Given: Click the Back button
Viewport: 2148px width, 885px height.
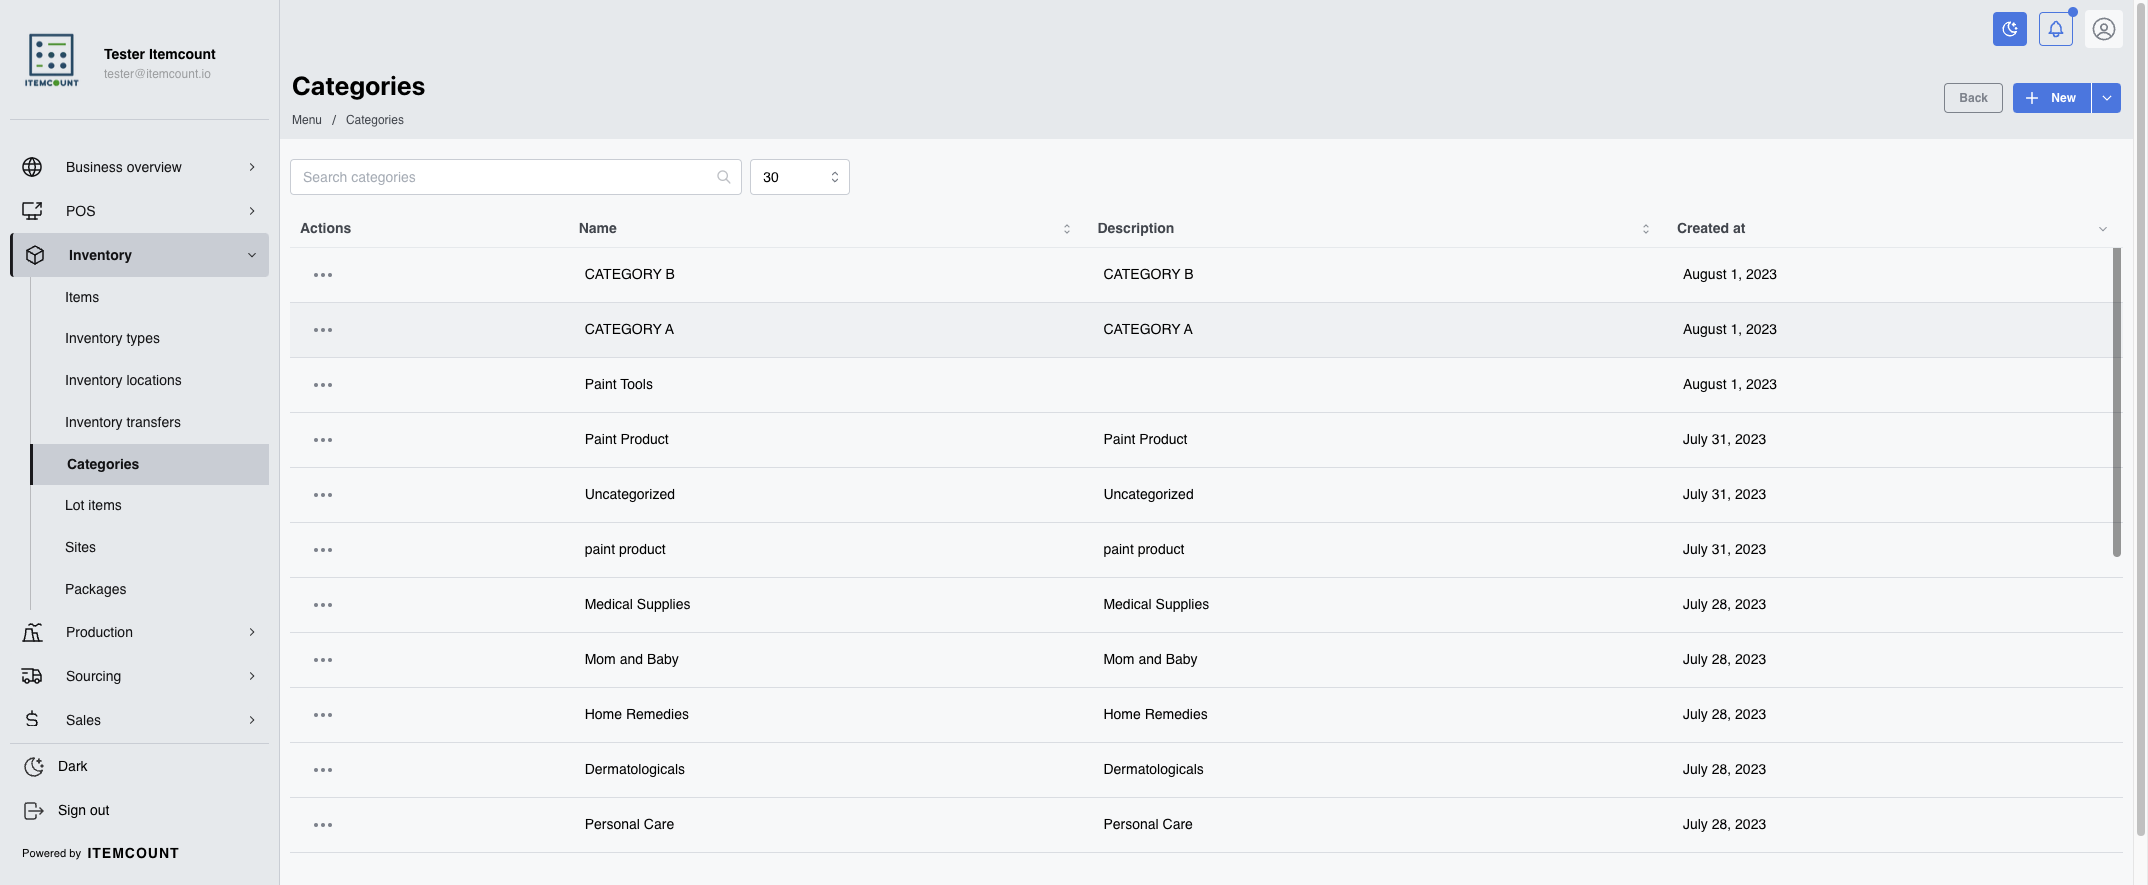Looking at the screenshot, I should [x=1973, y=98].
